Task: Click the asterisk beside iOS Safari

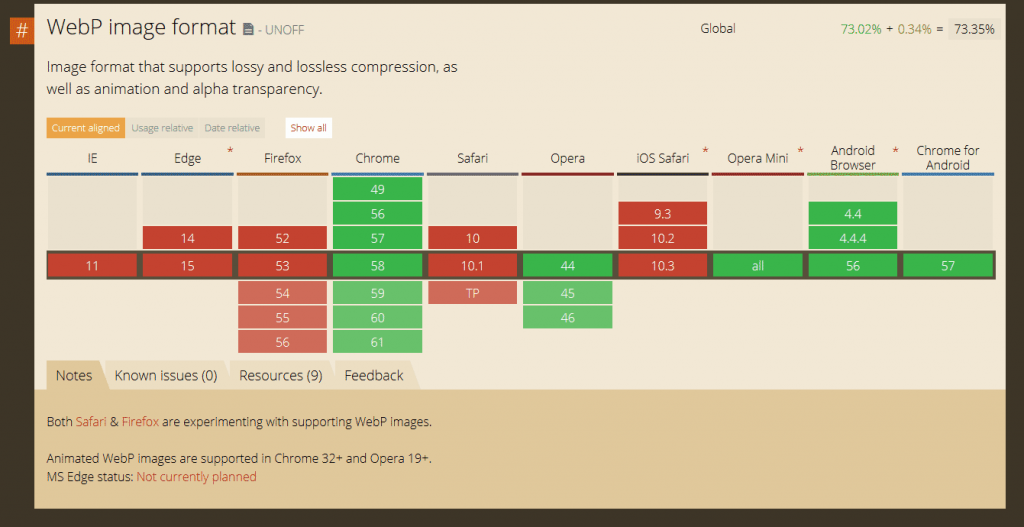Action: pos(705,151)
